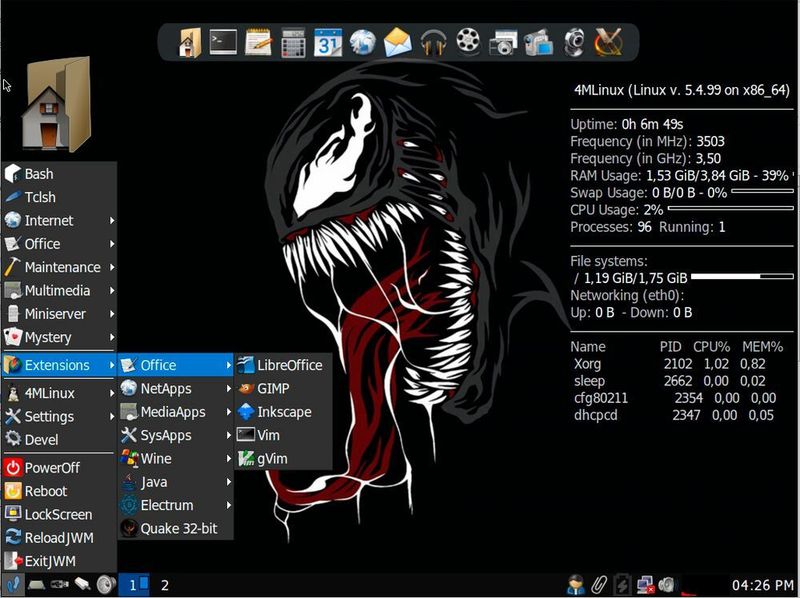Launch LibreOffice from the Office submenu

[283, 365]
